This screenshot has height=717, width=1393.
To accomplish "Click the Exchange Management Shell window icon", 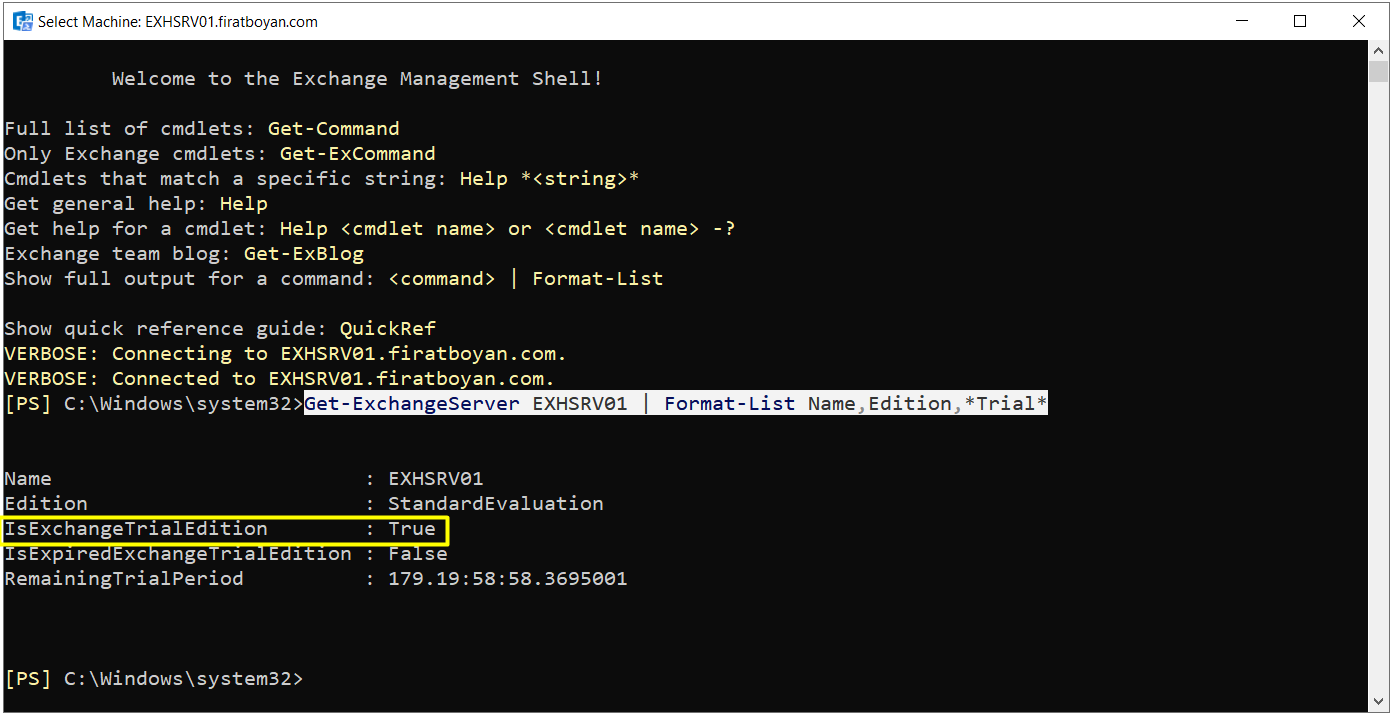I will click(x=22, y=21).
